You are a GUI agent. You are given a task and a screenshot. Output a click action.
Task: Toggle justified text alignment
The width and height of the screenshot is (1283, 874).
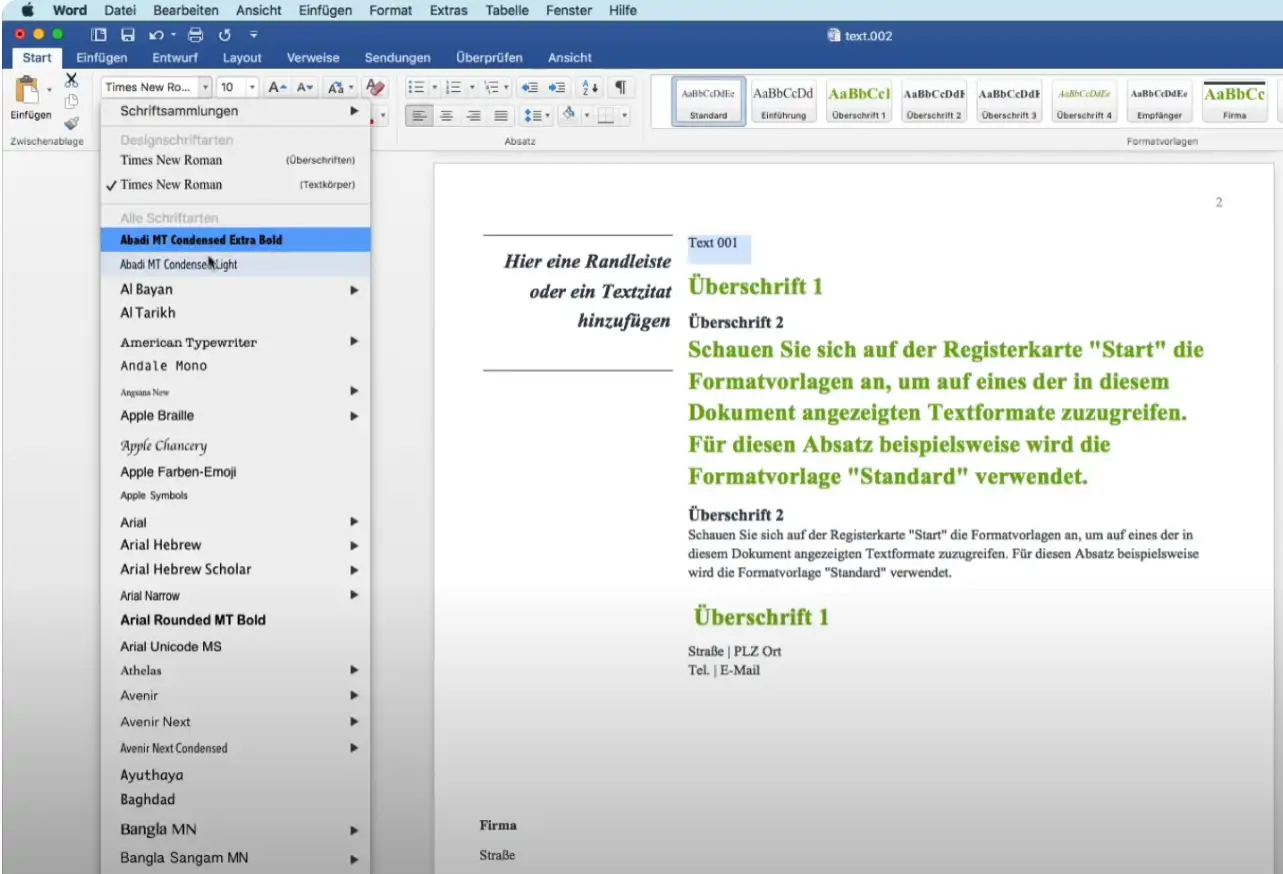pyautogui.click(x=500, y=116)
